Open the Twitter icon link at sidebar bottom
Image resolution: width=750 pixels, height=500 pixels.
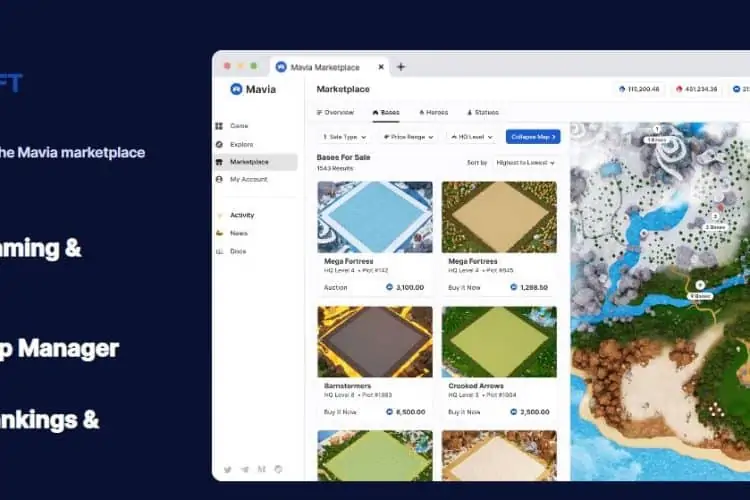pos(228,469)
